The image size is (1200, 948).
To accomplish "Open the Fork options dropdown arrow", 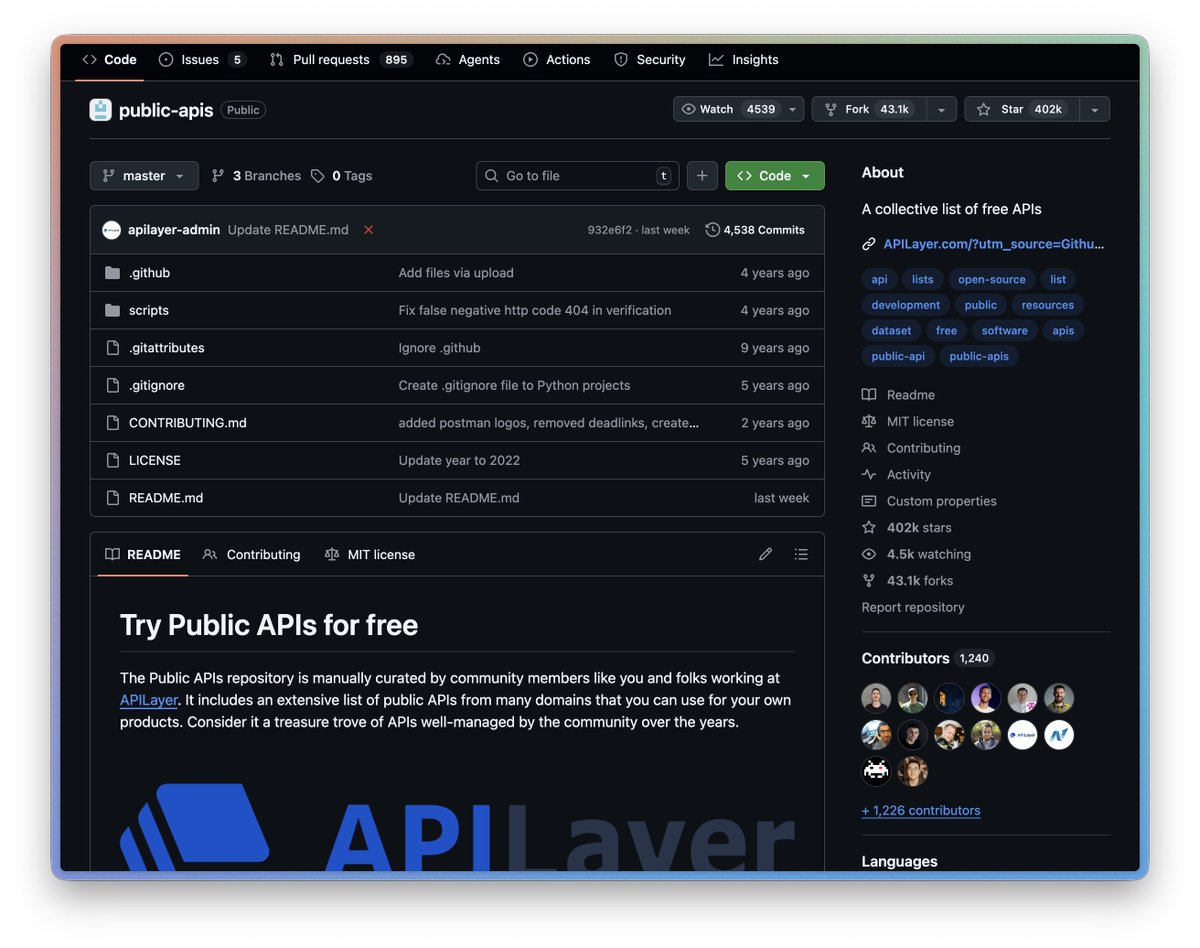I will 941,109.
